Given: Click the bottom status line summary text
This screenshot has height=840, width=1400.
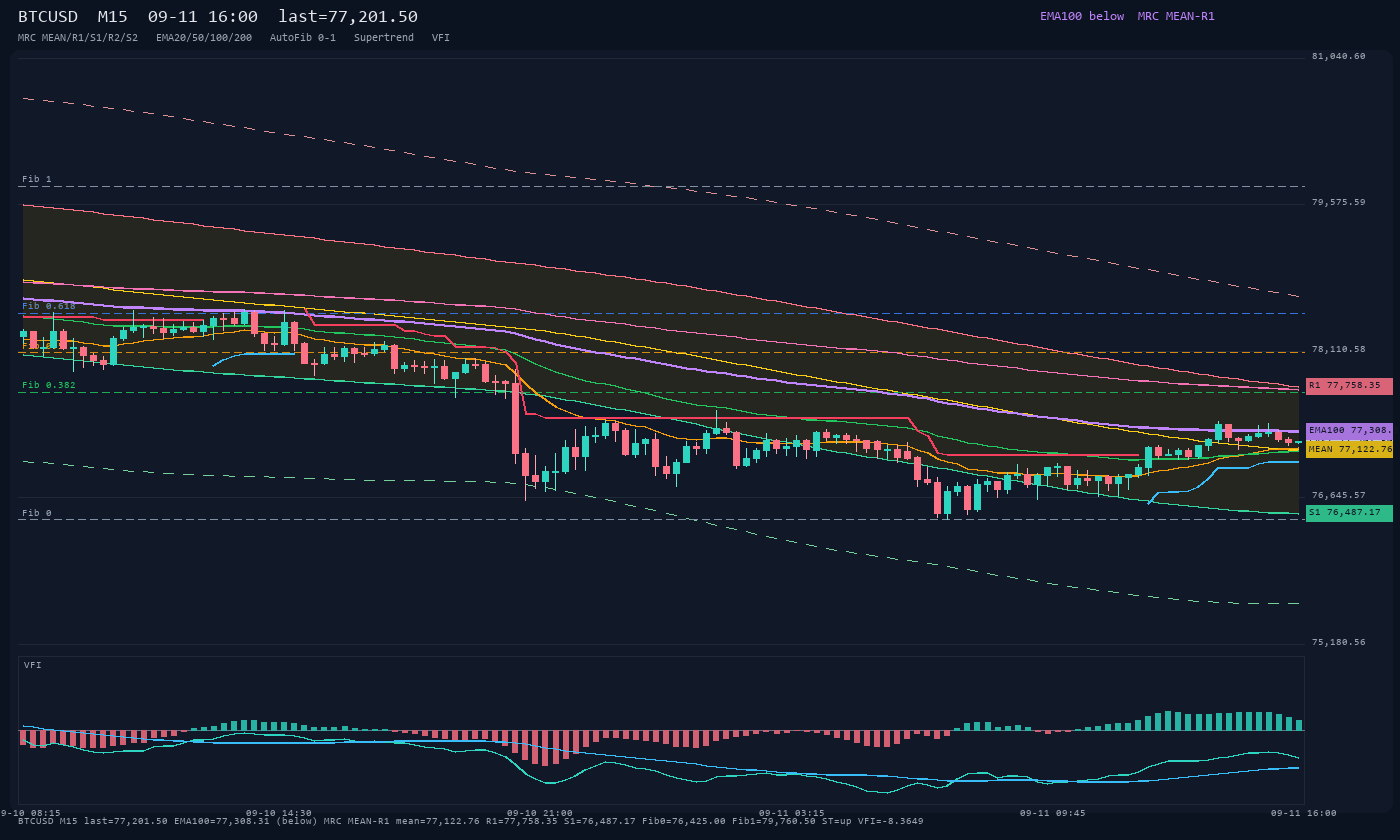Looking at the screenshot, I should point(471,821).
